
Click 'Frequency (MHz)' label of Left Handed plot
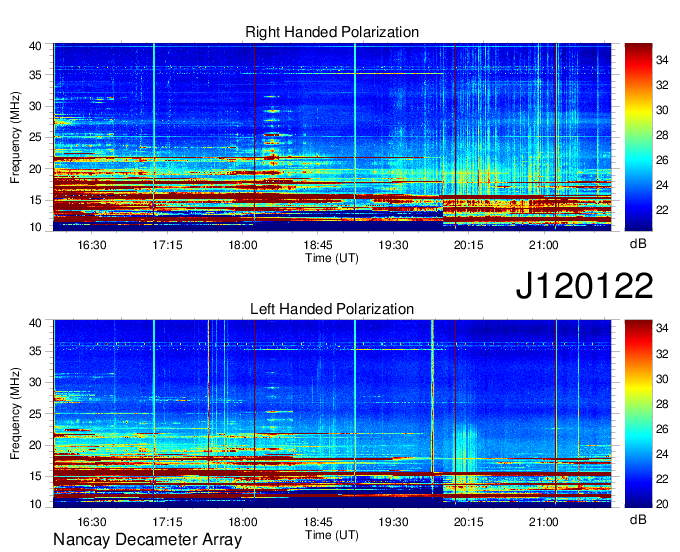15,414
